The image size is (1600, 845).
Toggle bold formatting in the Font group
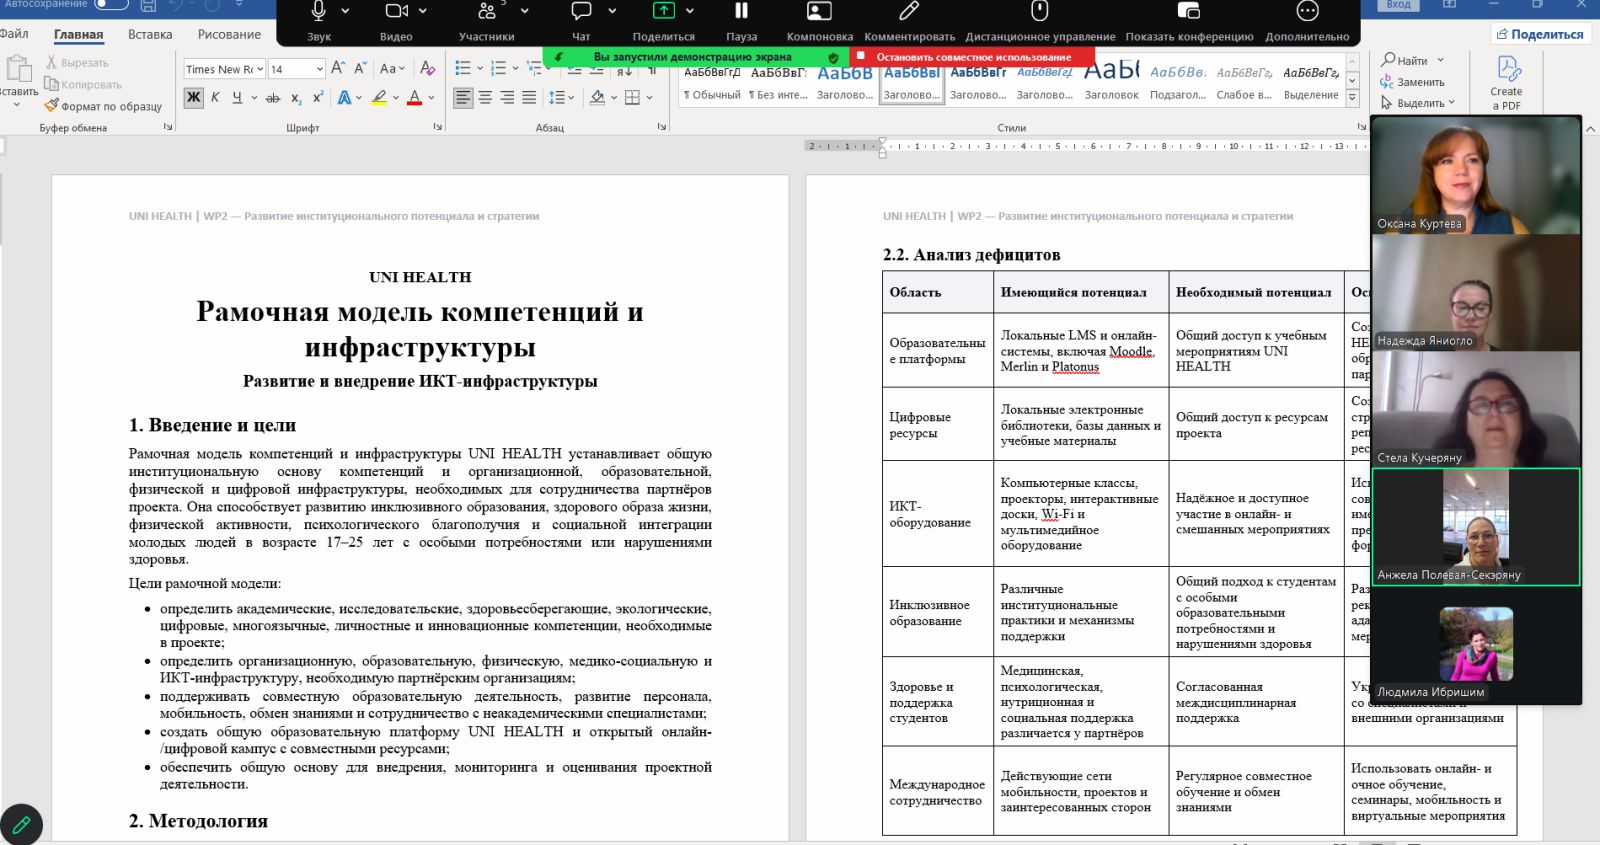[194, 97]
